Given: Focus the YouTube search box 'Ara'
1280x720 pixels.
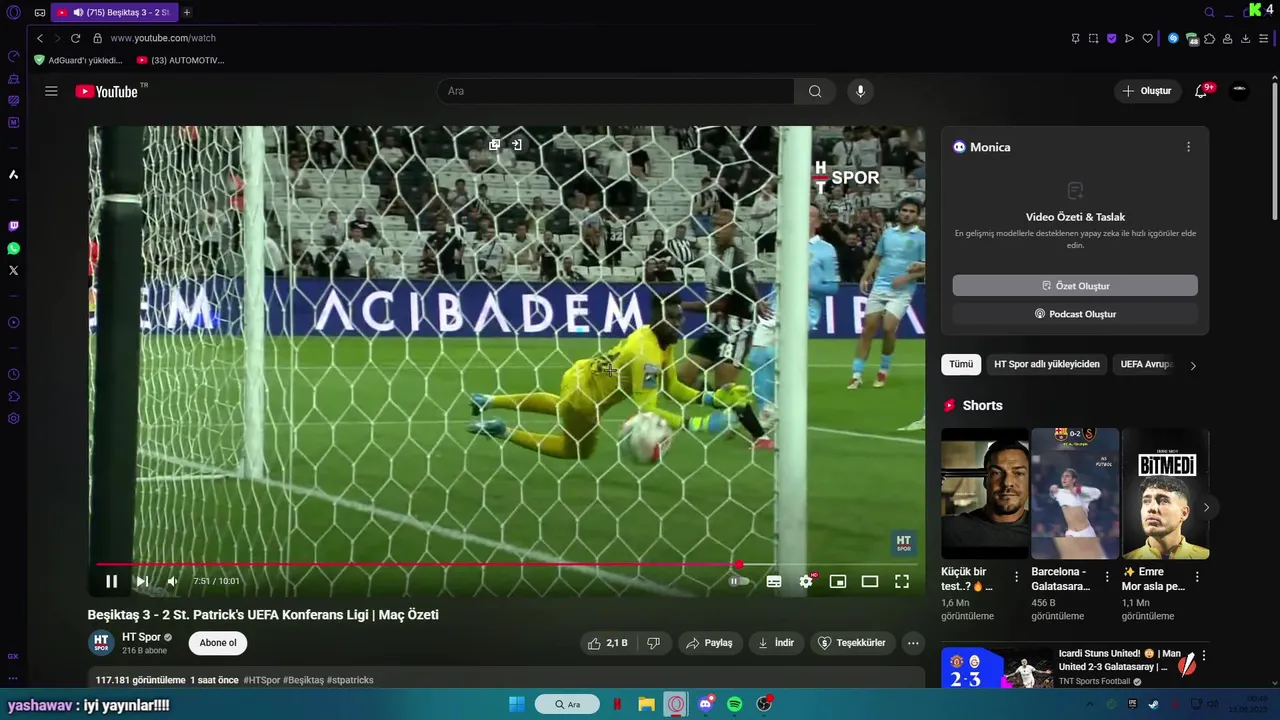Looking at the screenshot, I should [615, 91].
